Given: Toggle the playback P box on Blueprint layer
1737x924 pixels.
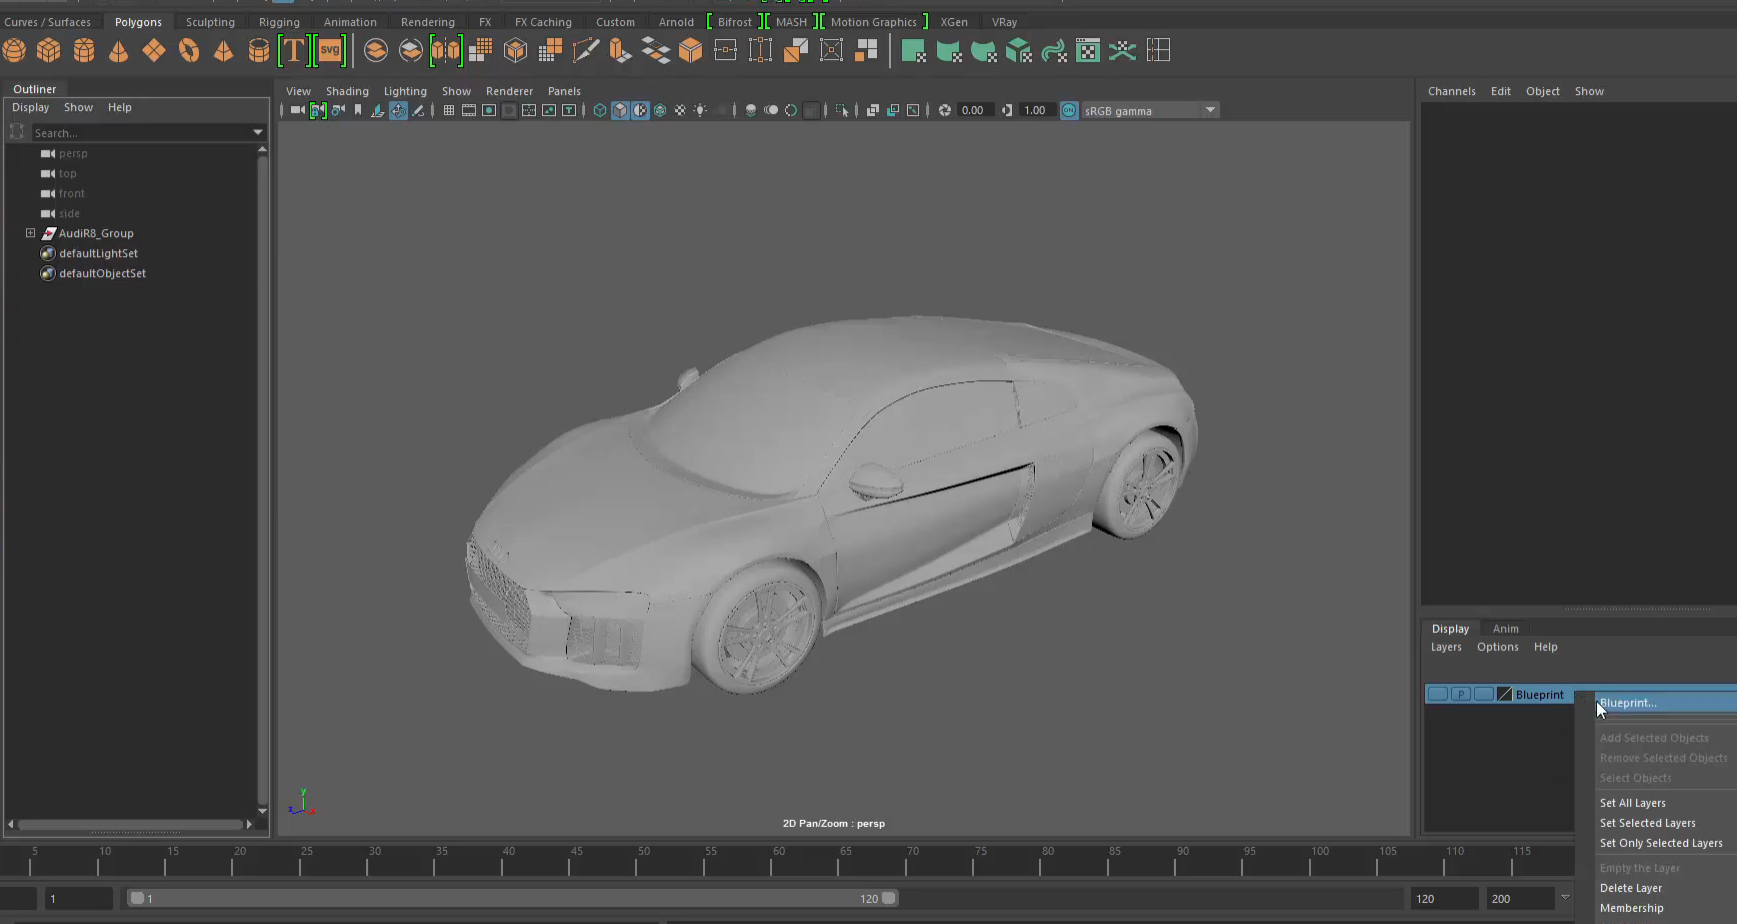Looking at the screenshot, I should (1460, 694).
